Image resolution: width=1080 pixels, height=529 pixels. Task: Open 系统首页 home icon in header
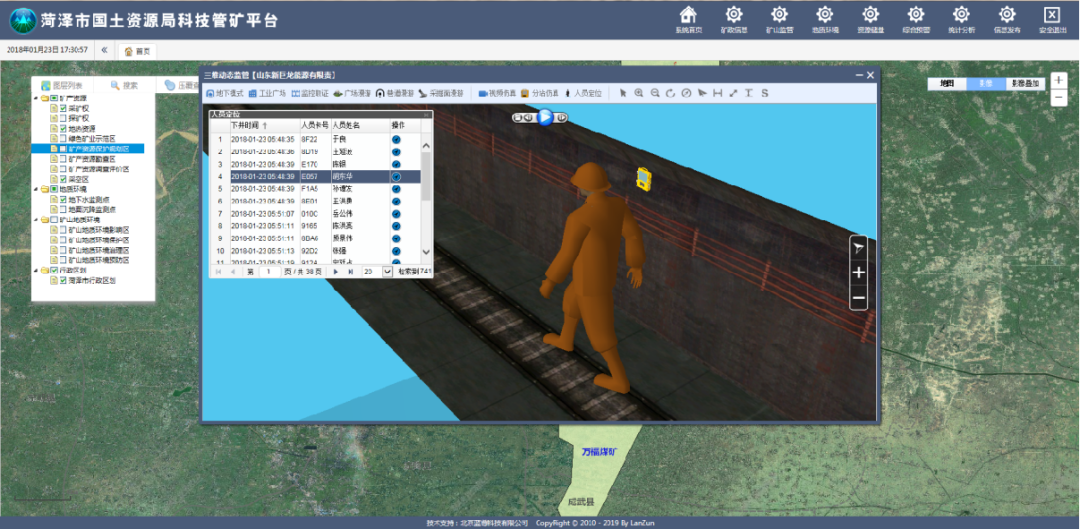(687, 14)
